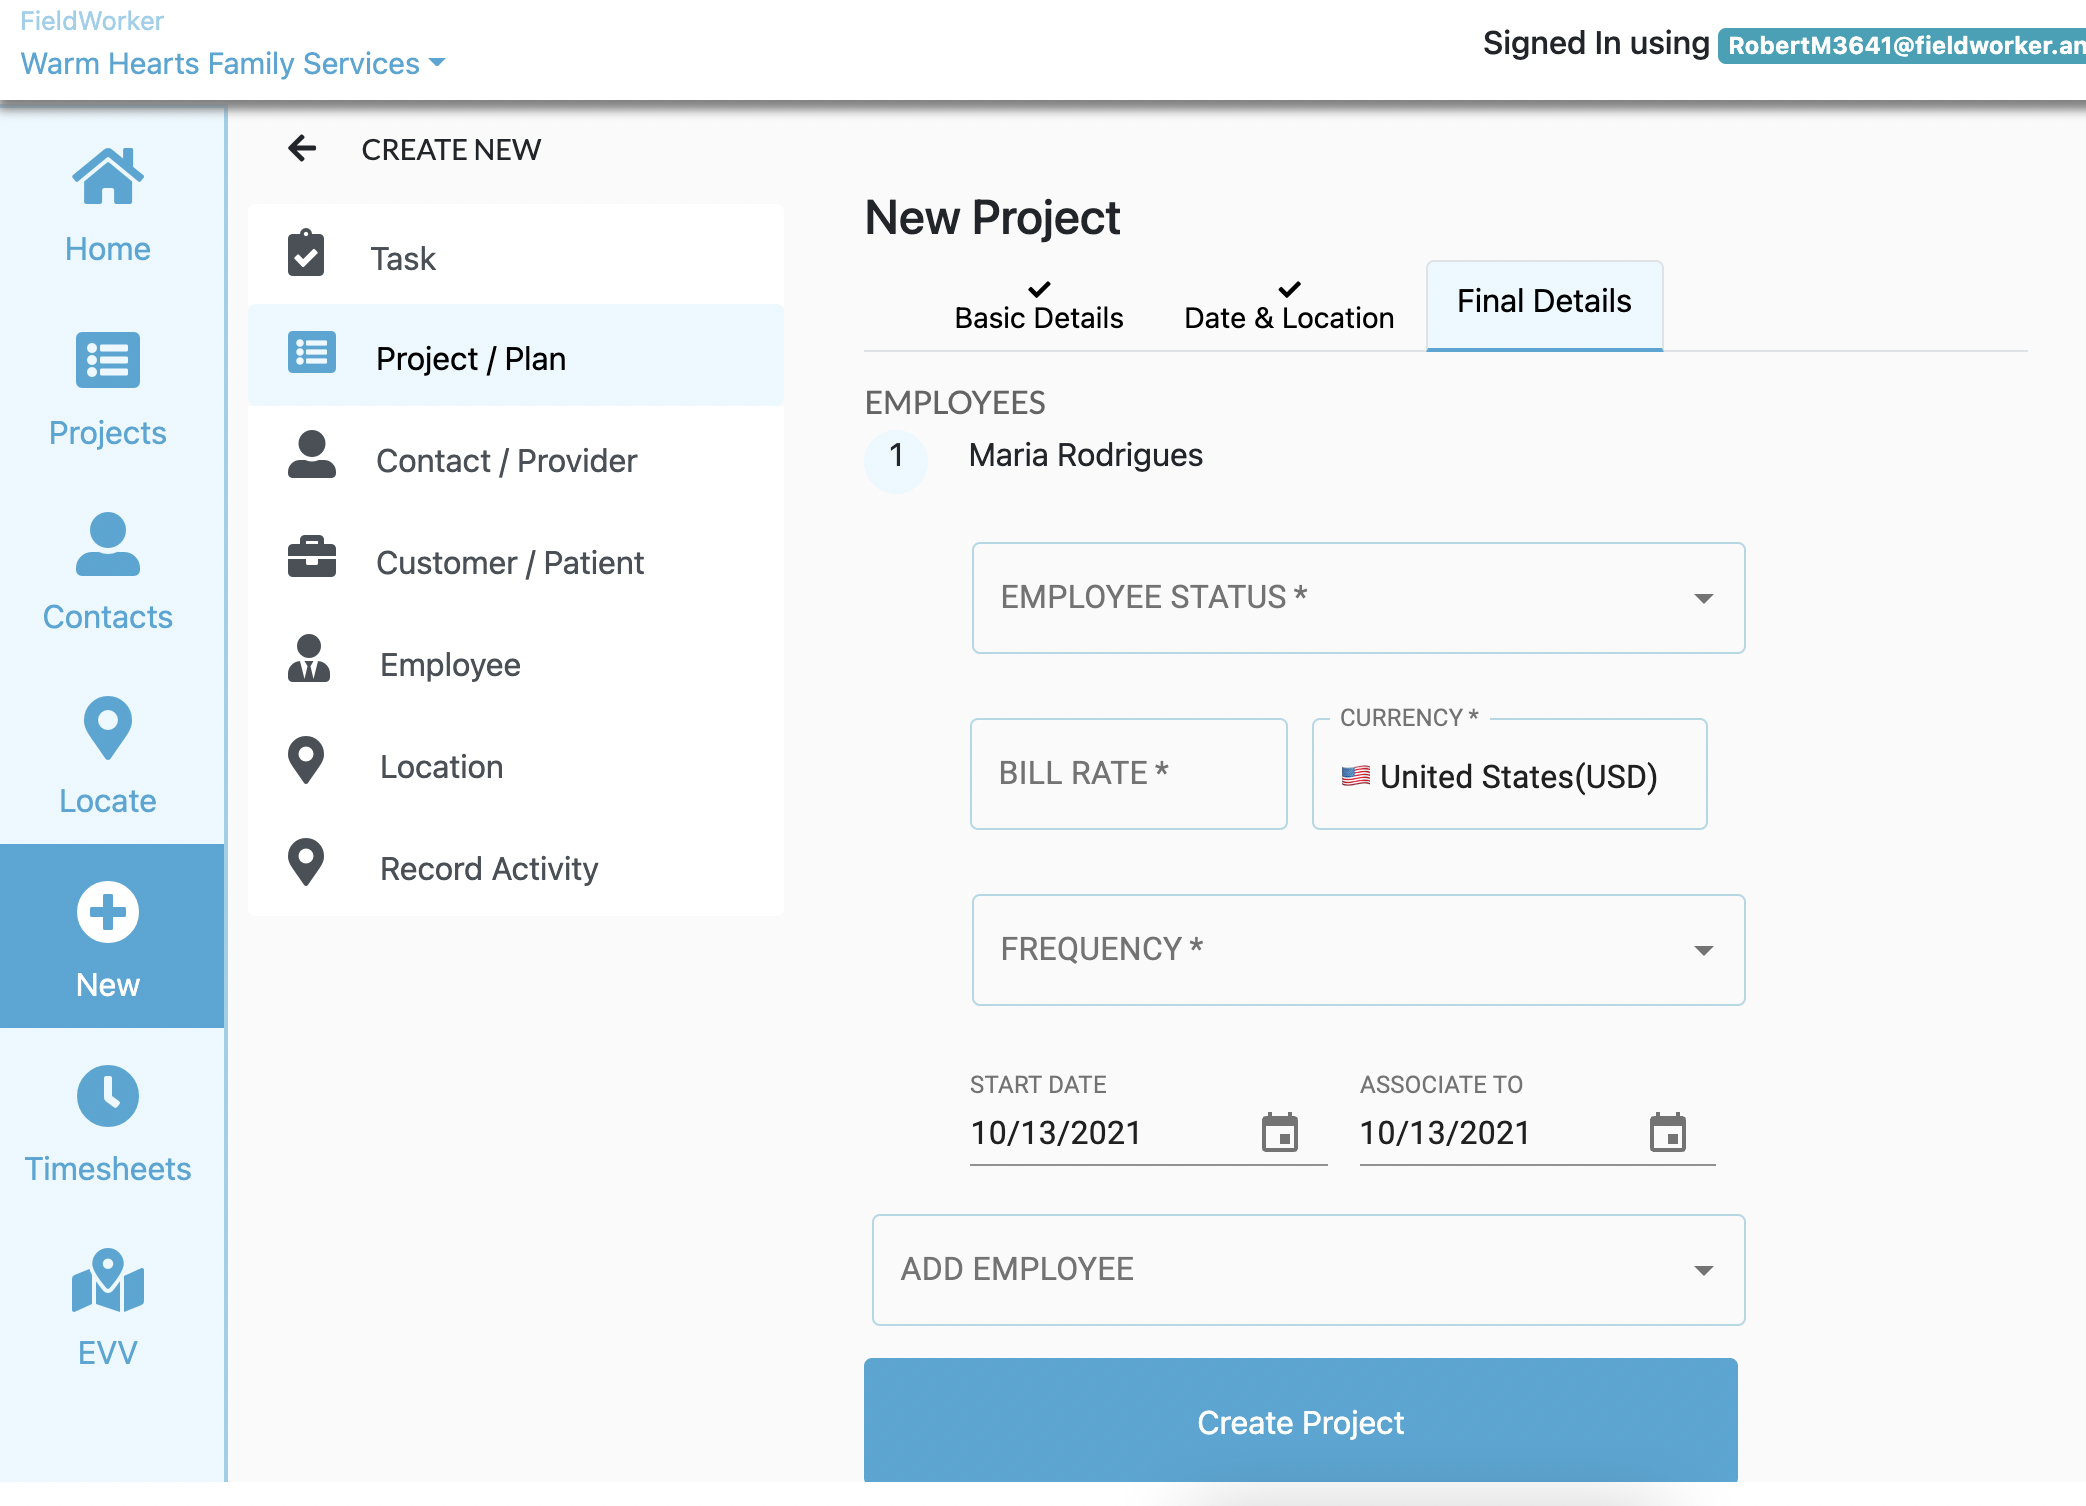Select Contact / Provider from create list
The height and width of the screenshot is (1506, 2086).
click(x=506, y=461)
